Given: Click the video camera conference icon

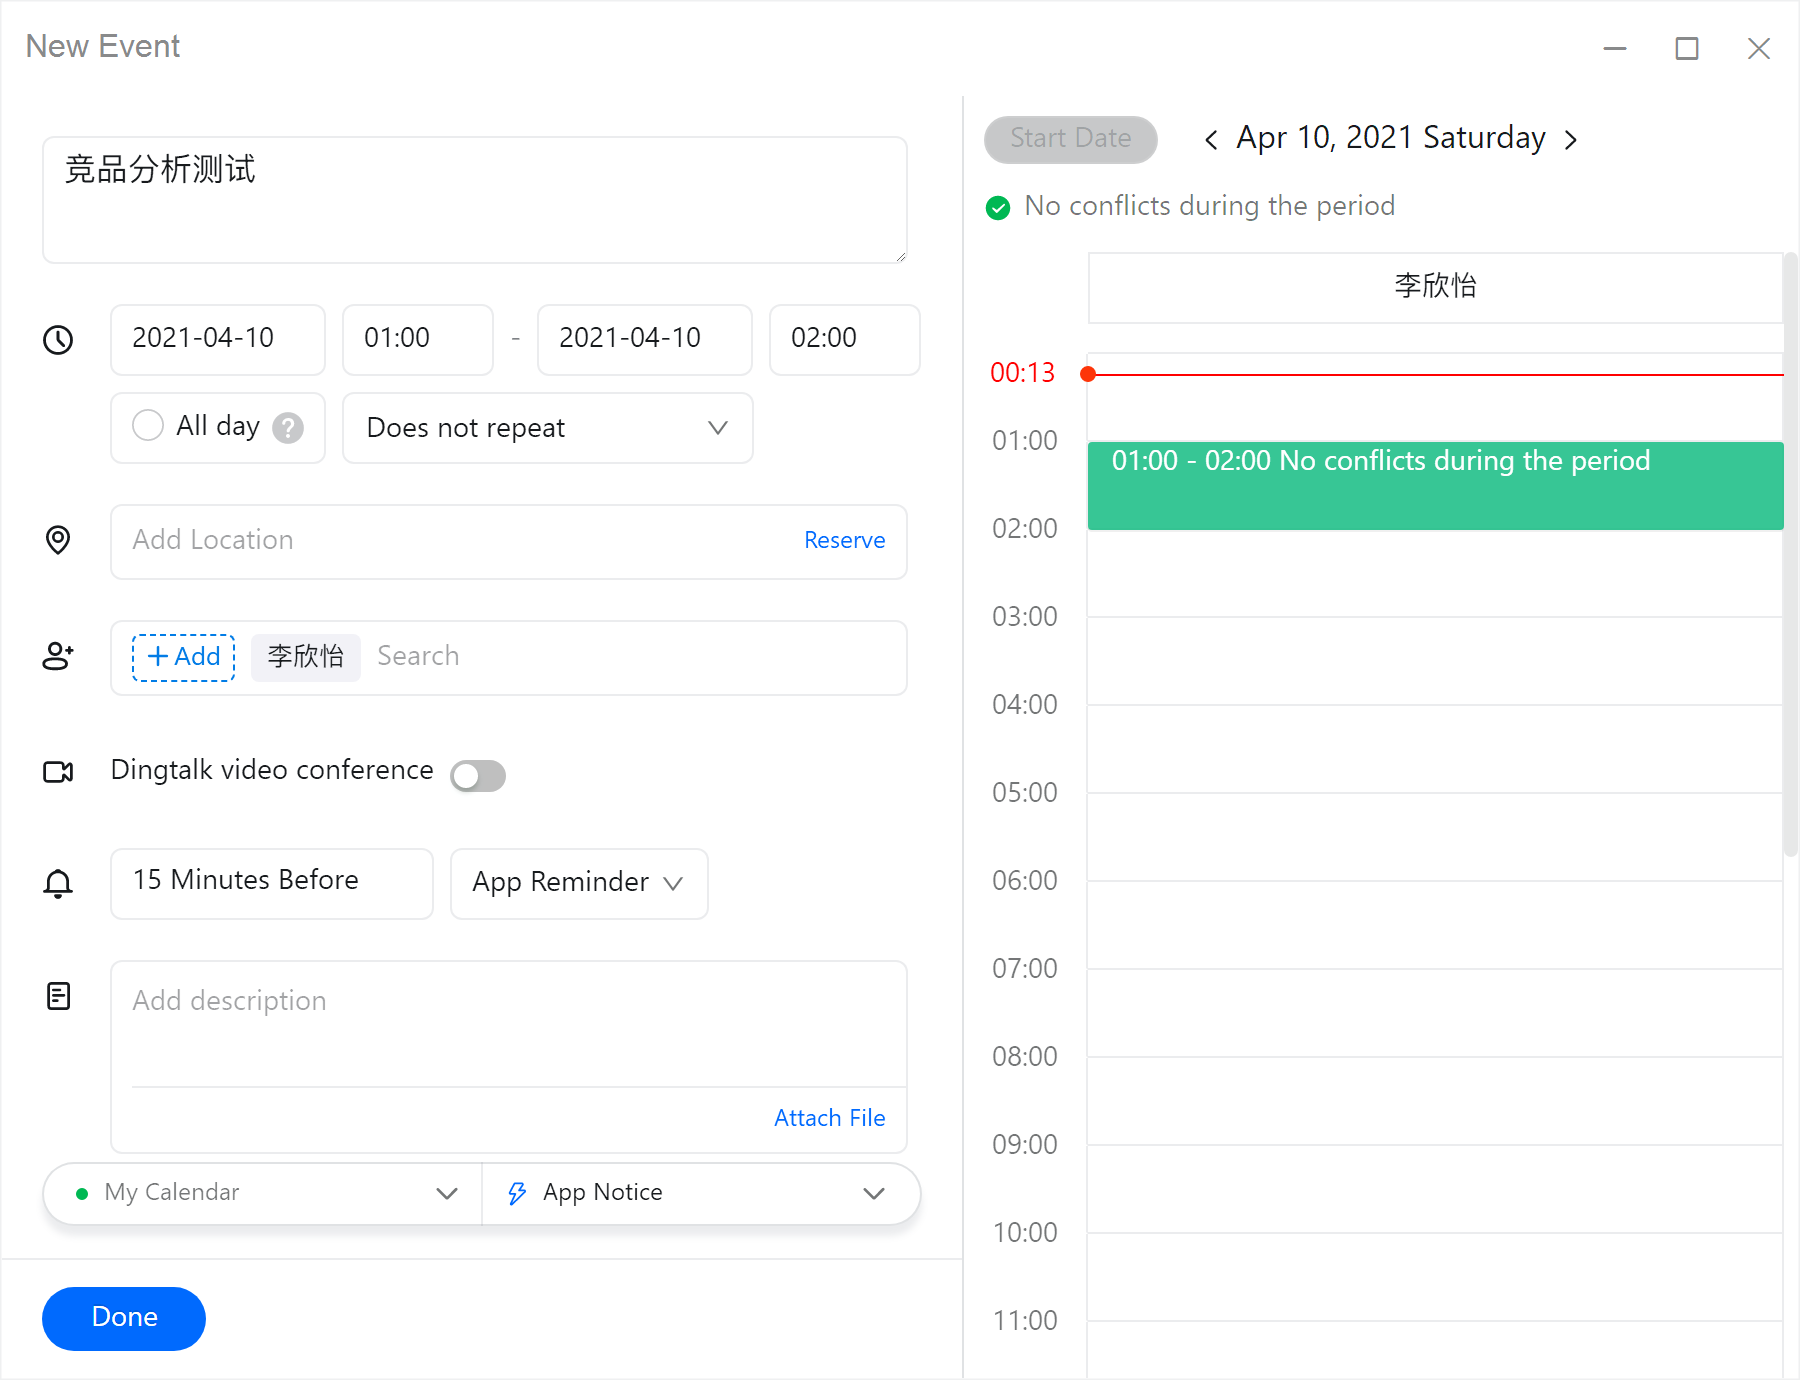Looking at the screenshot, I should point(58,771).
